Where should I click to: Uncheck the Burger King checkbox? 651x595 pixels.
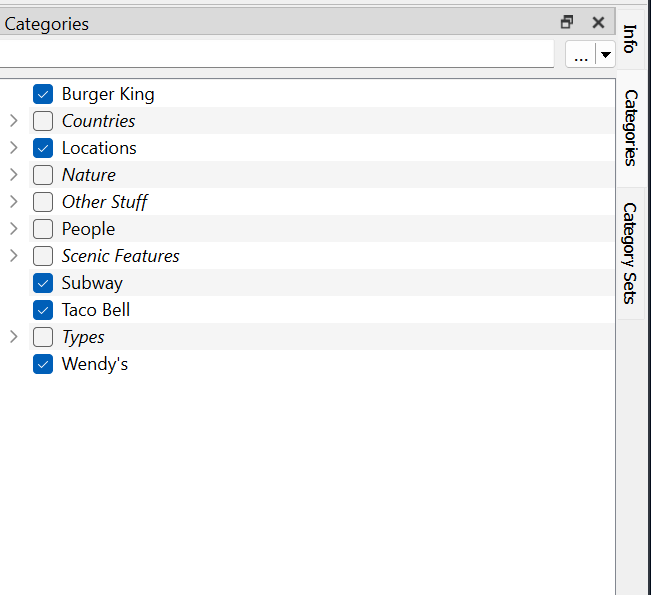tap(43, 94)
